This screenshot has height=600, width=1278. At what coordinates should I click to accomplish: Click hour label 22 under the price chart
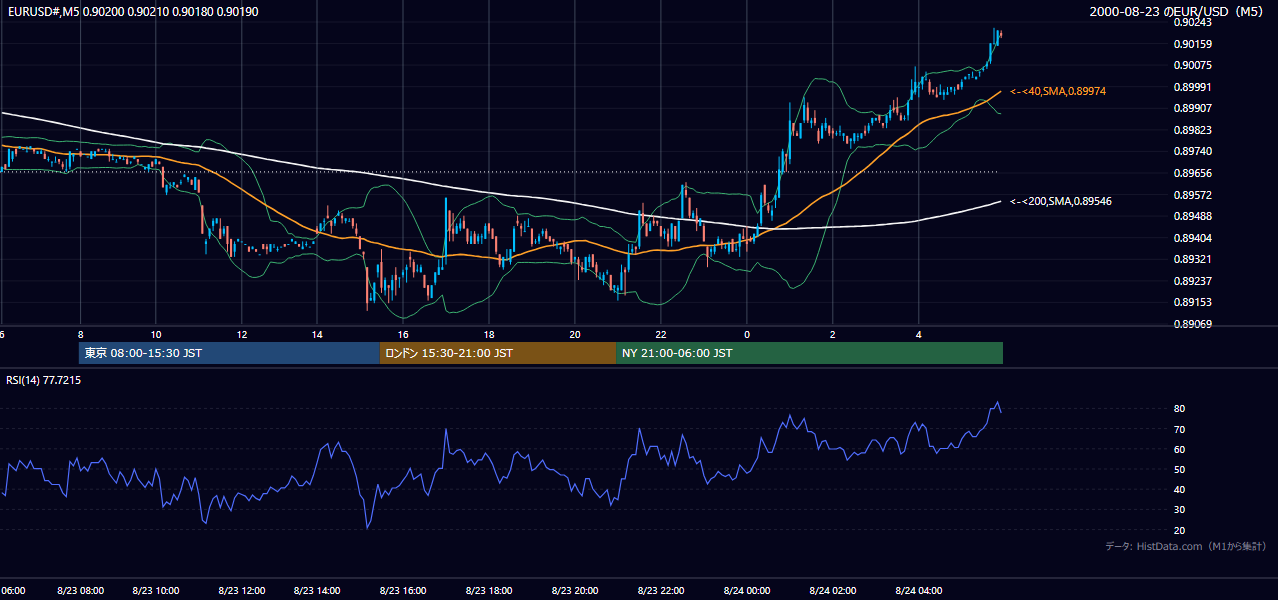coord(661,334)
